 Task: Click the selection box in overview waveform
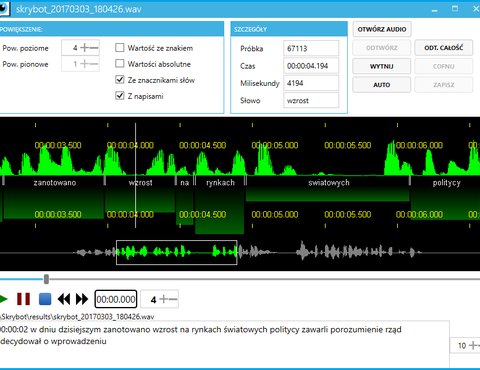tap(177, 252)
